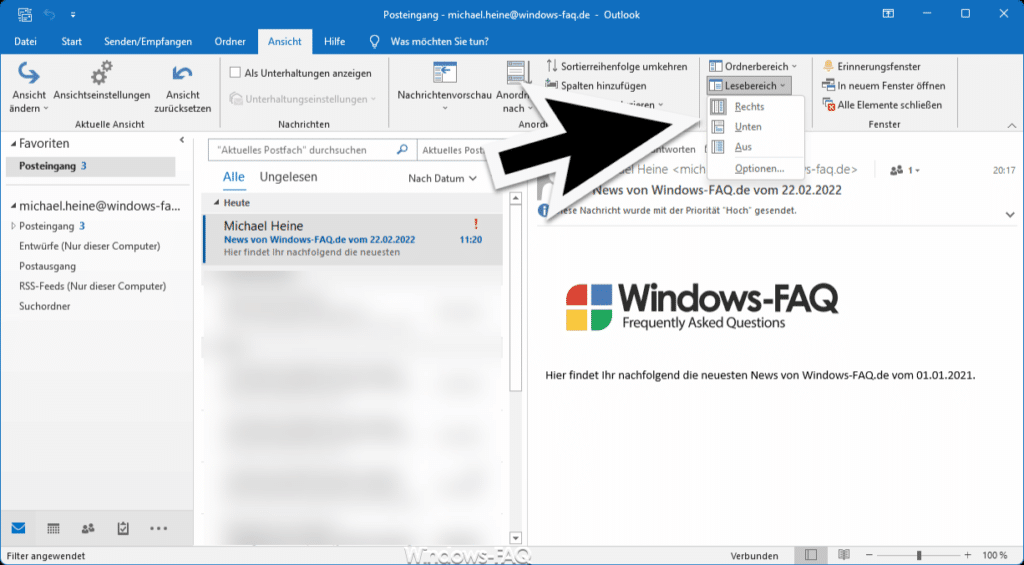
Task: Expand the message header chevron
Action: pyautogui.click(x=1010, y=214)
